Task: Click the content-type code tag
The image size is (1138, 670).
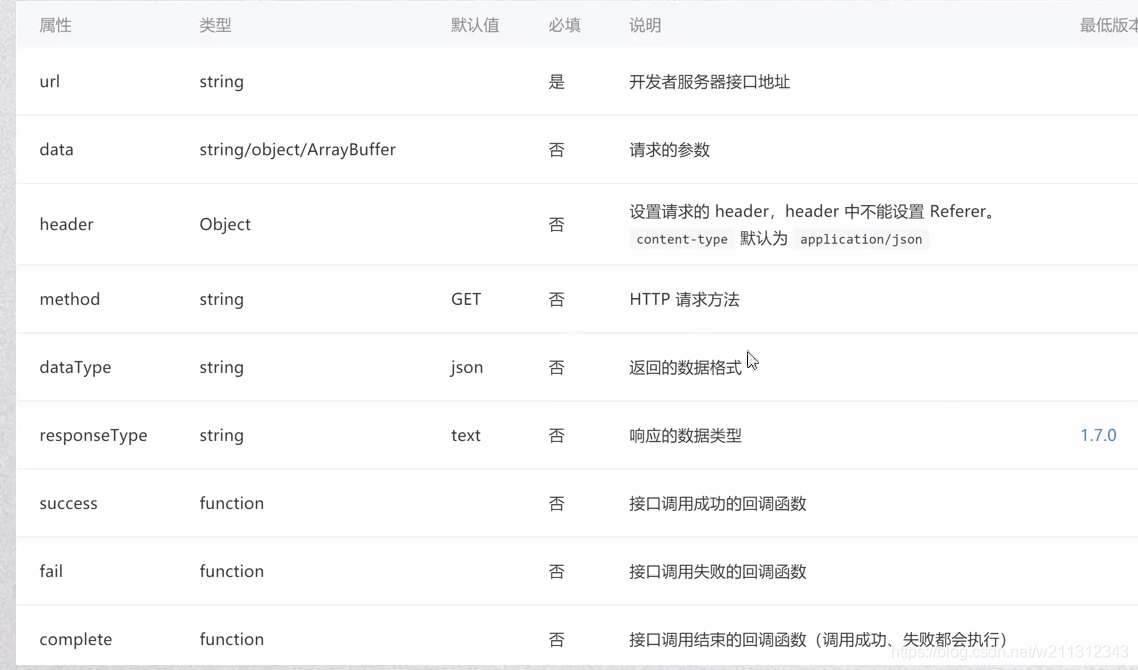Action: click(x=682, y=240)
